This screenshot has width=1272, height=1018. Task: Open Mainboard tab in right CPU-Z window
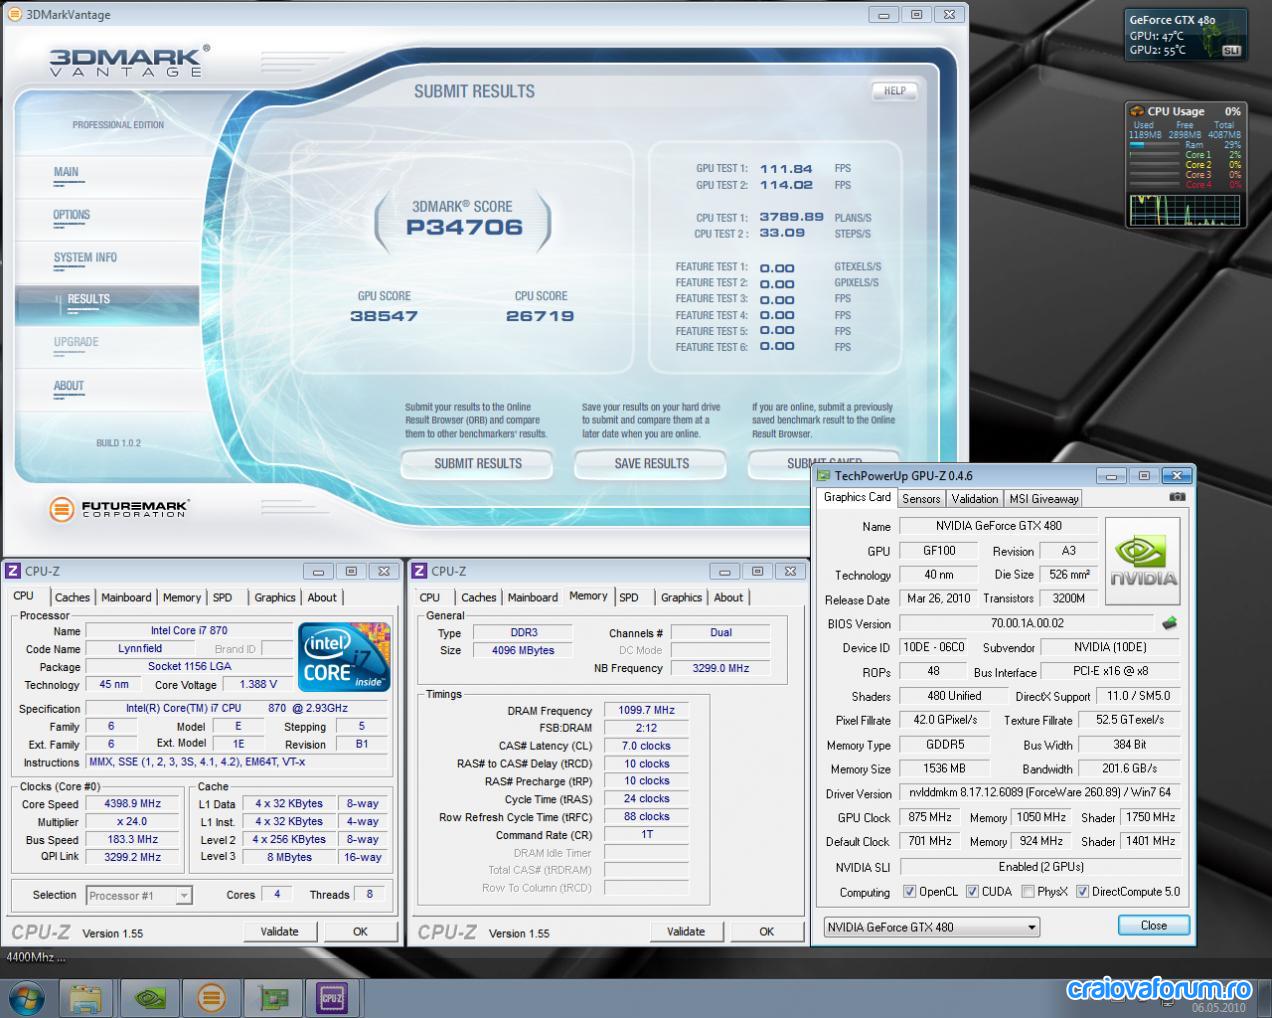pos(532,598)
